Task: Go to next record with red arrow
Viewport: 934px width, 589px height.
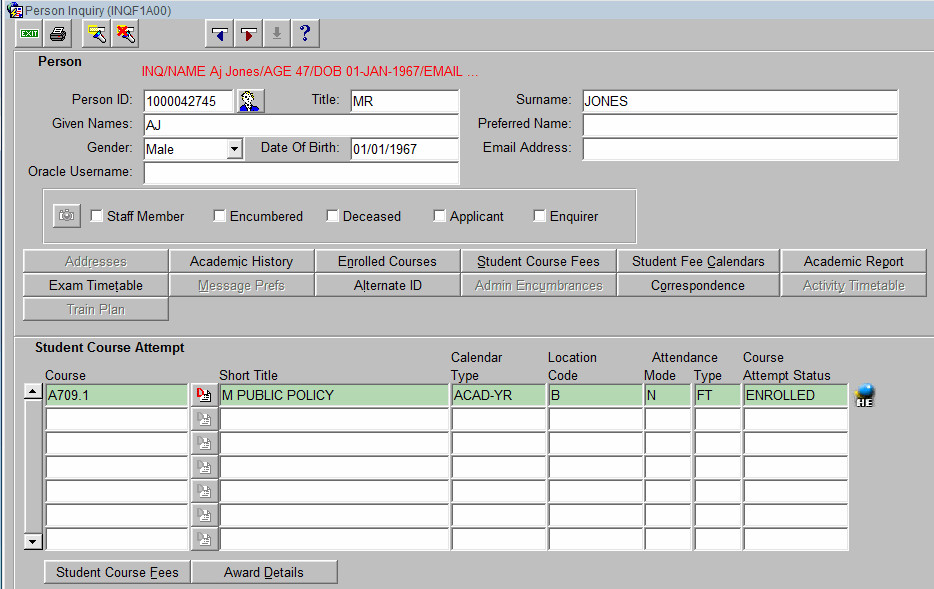Action: pos(248,34)
